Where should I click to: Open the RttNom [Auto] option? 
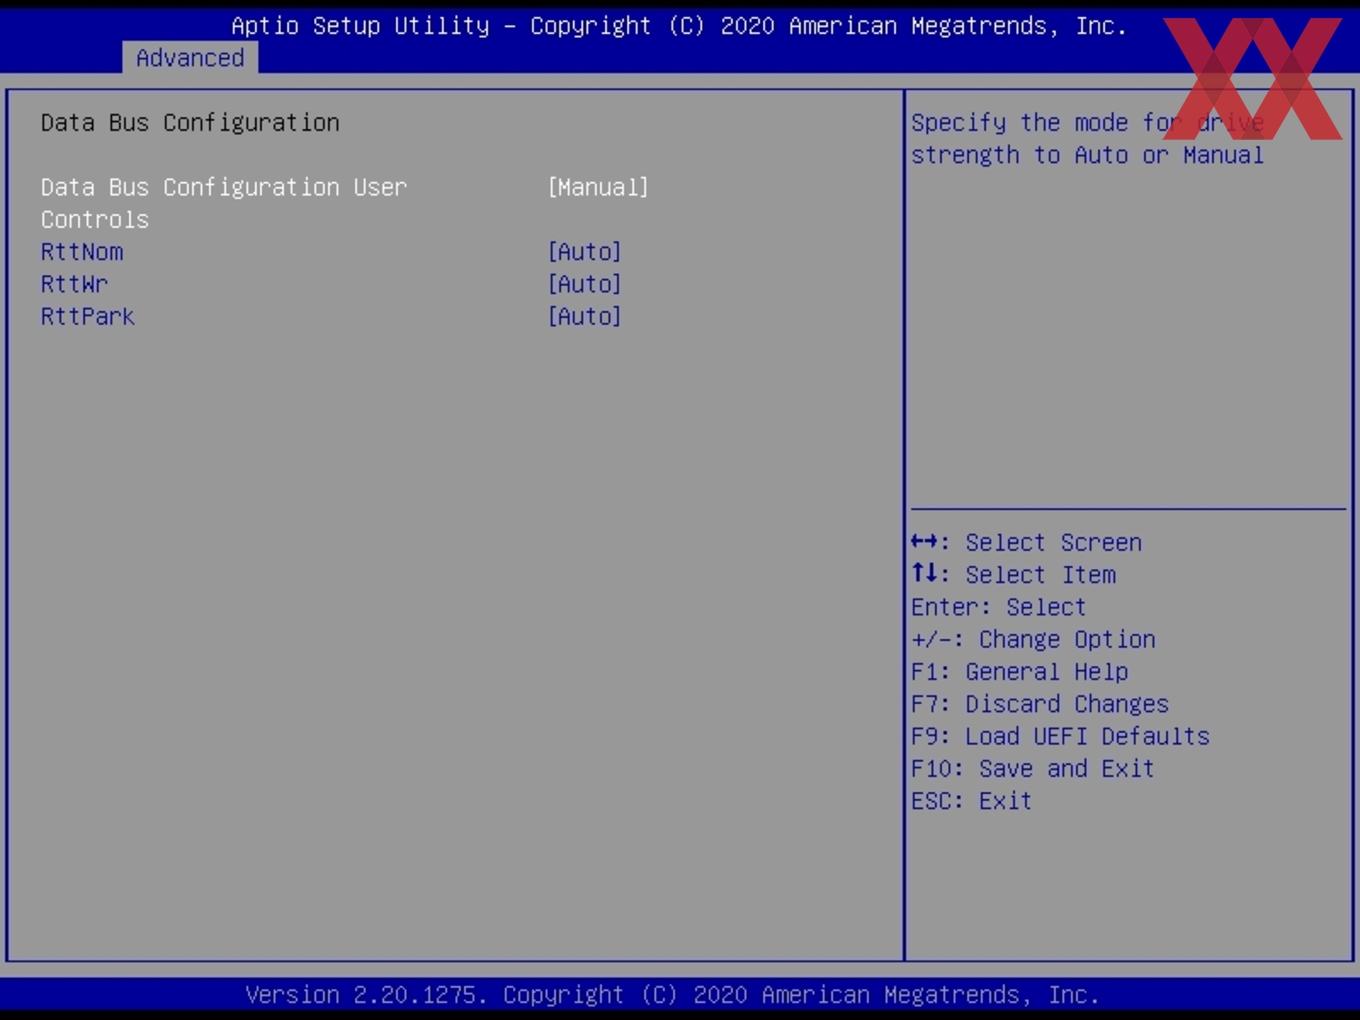point(584,252)
